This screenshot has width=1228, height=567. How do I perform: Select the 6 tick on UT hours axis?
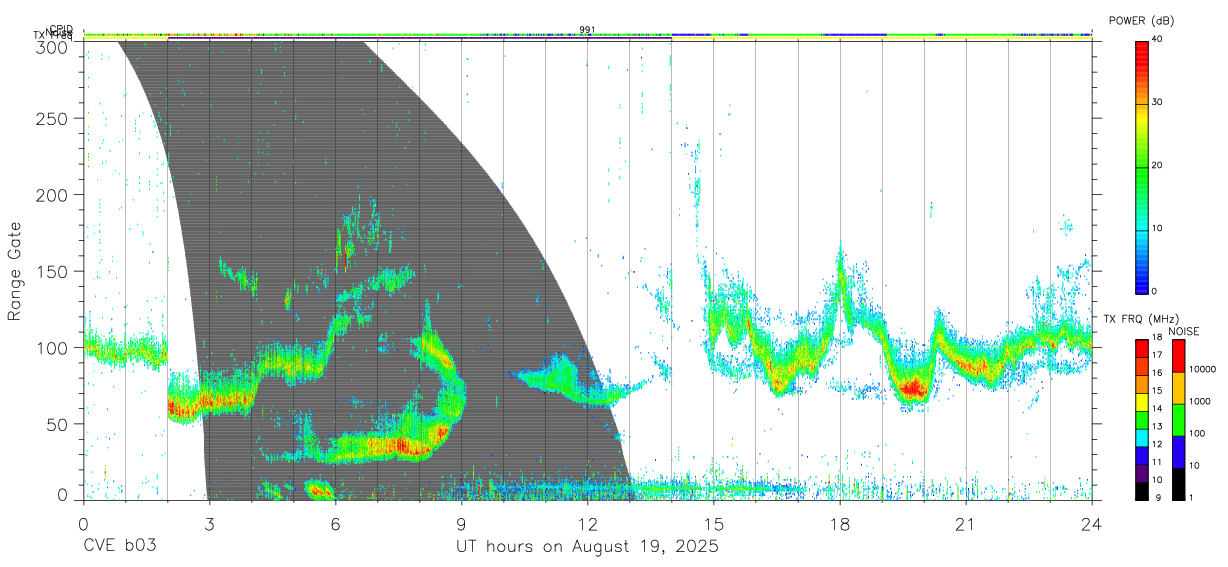point(335,524)
